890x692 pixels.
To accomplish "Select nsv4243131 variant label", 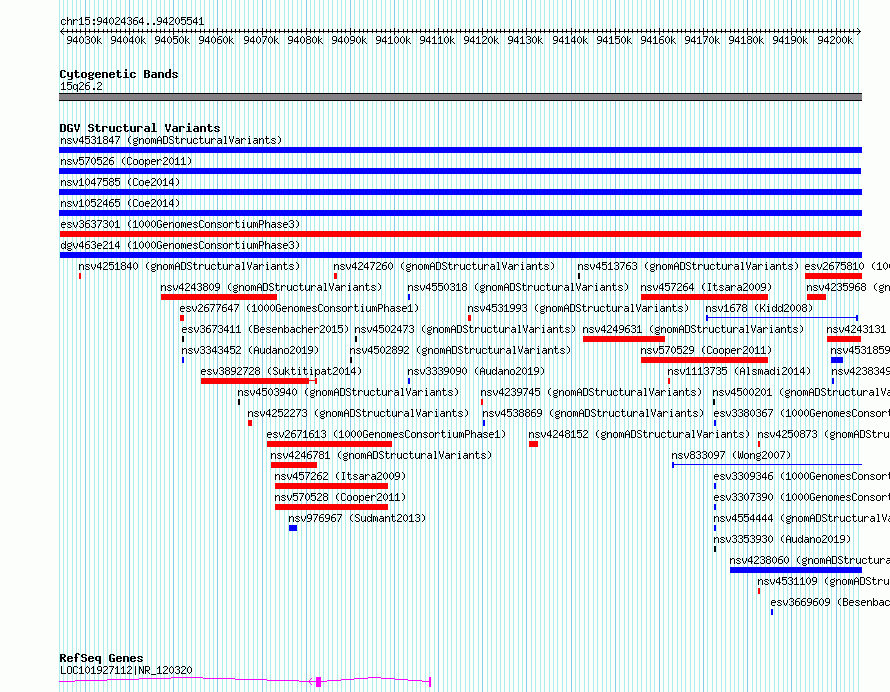I will 856,329.
